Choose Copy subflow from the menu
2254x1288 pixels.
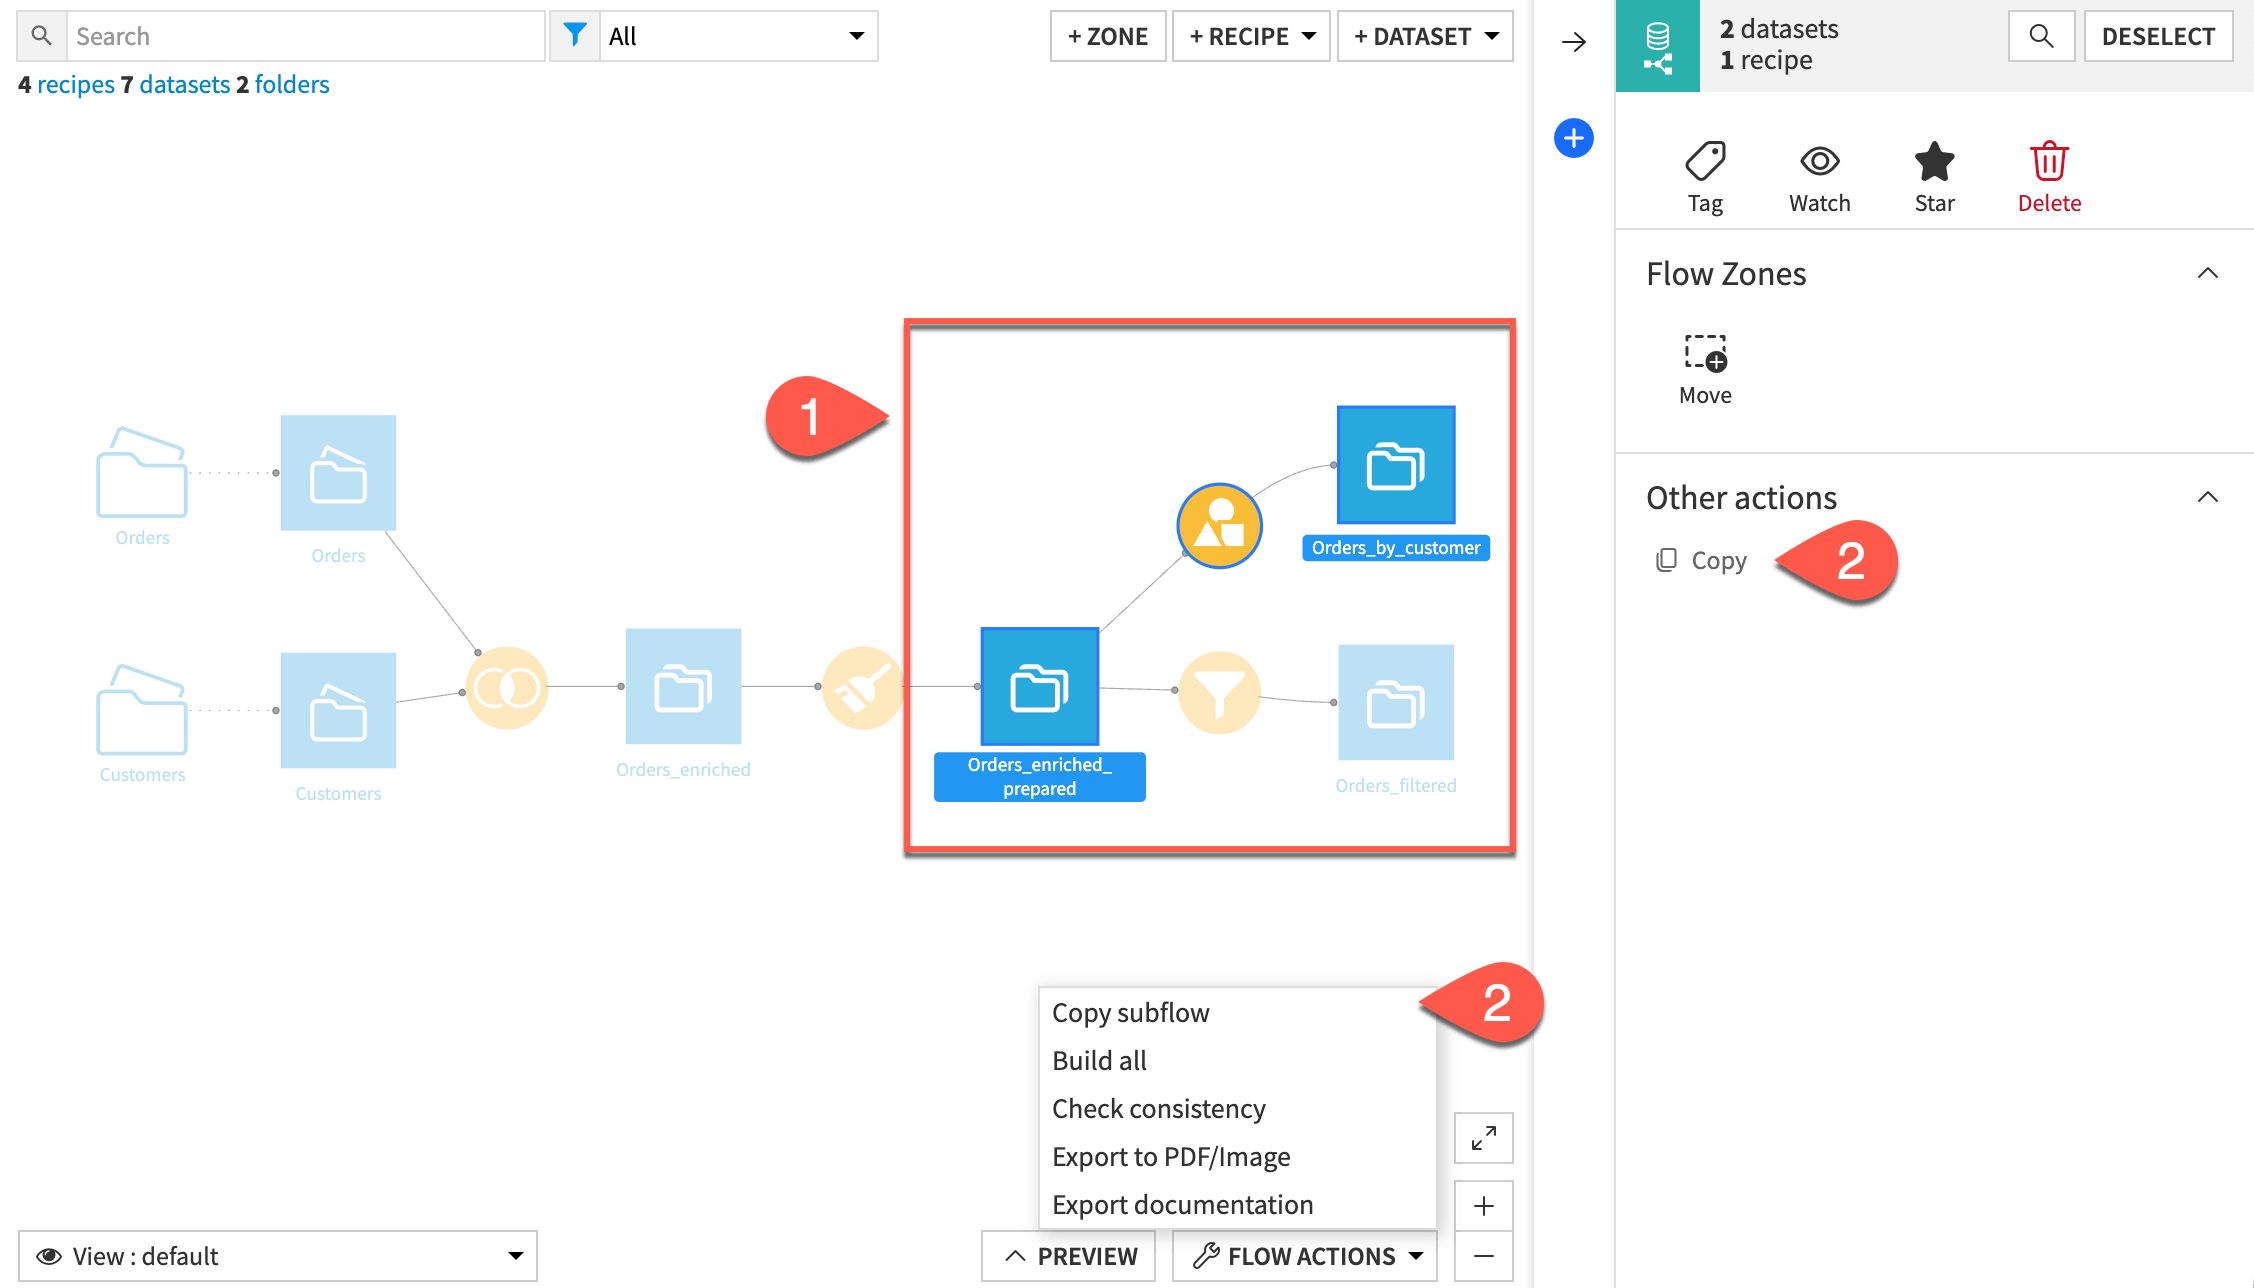[1130, 1012]
